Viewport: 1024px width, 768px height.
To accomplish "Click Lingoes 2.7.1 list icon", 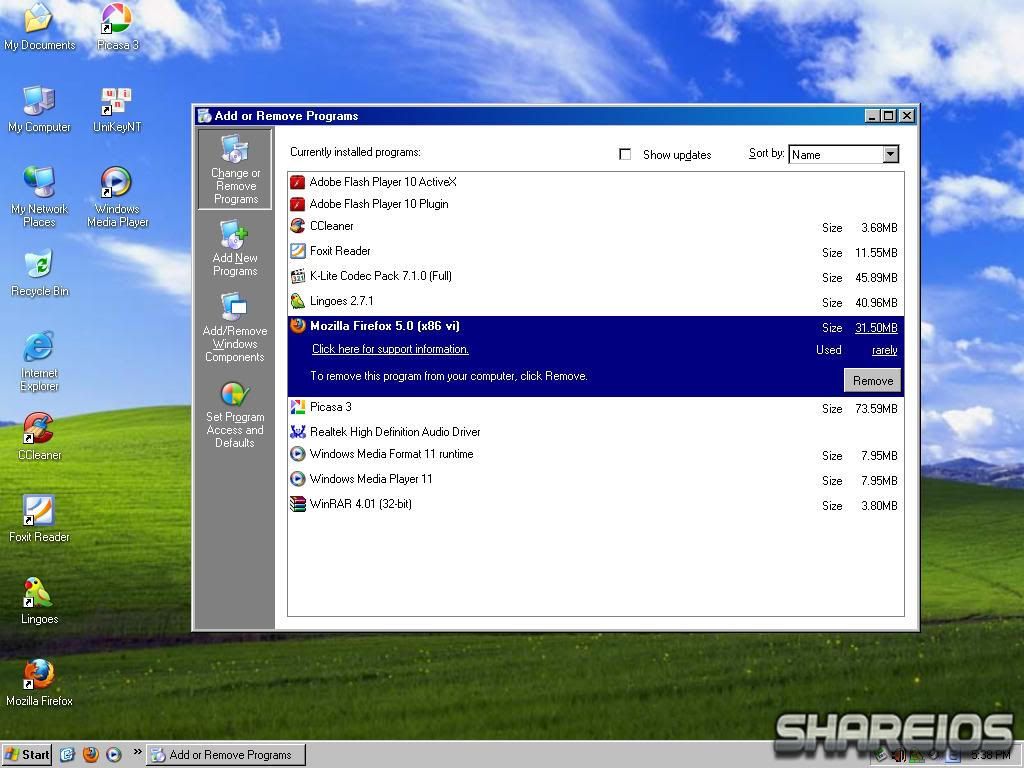I will 298,301.
